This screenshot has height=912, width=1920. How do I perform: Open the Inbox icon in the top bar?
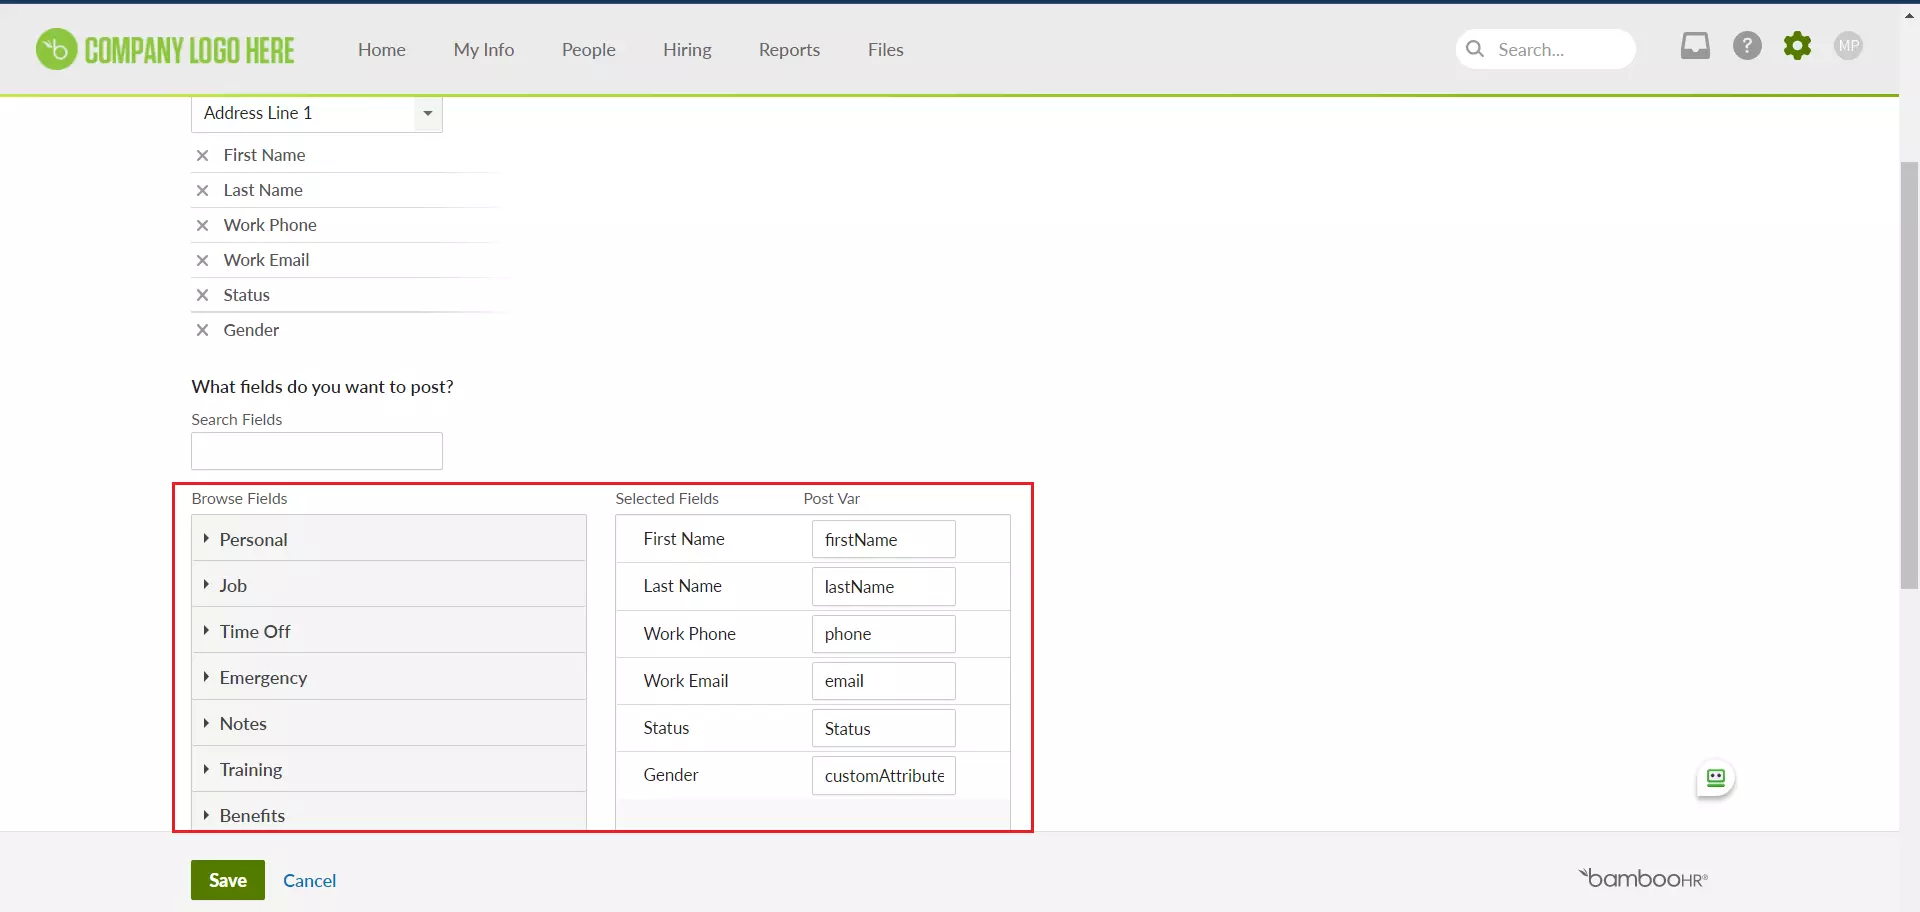1695,46
